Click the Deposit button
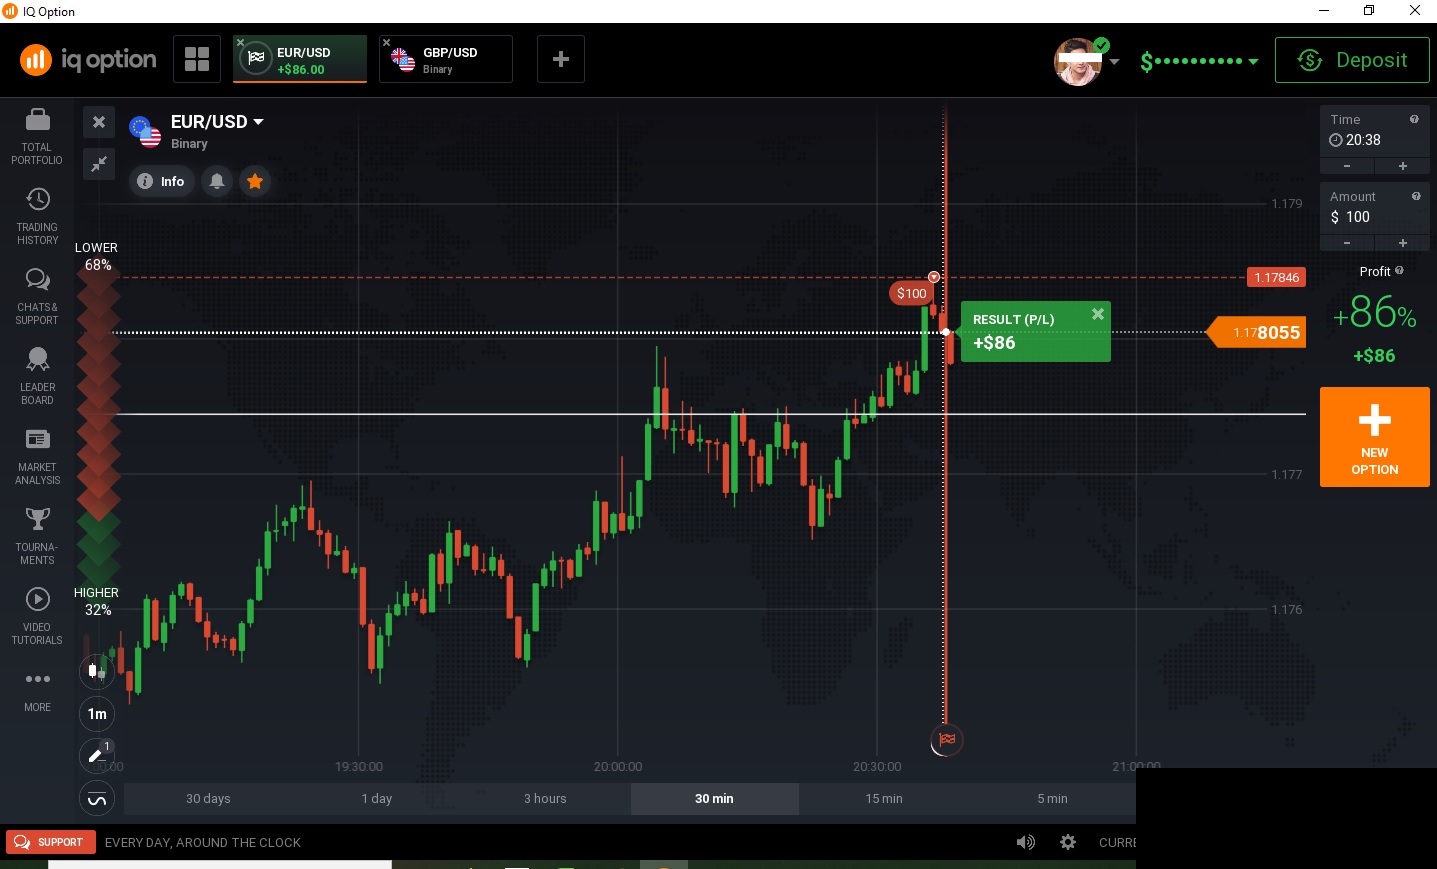This screenshot has height=869, width=1437. click(1352, 60)
